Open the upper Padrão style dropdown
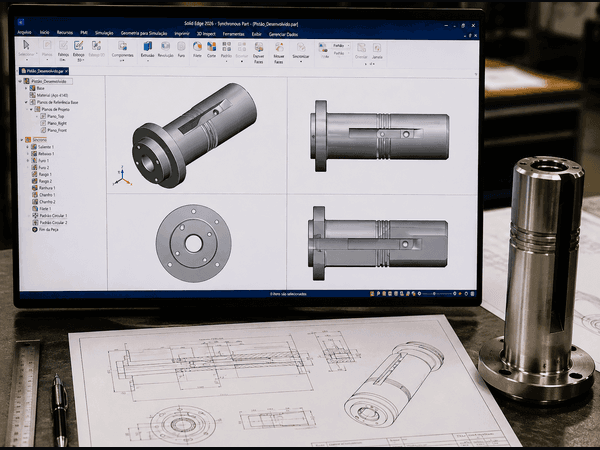600x450 pixels. [341, 46]
